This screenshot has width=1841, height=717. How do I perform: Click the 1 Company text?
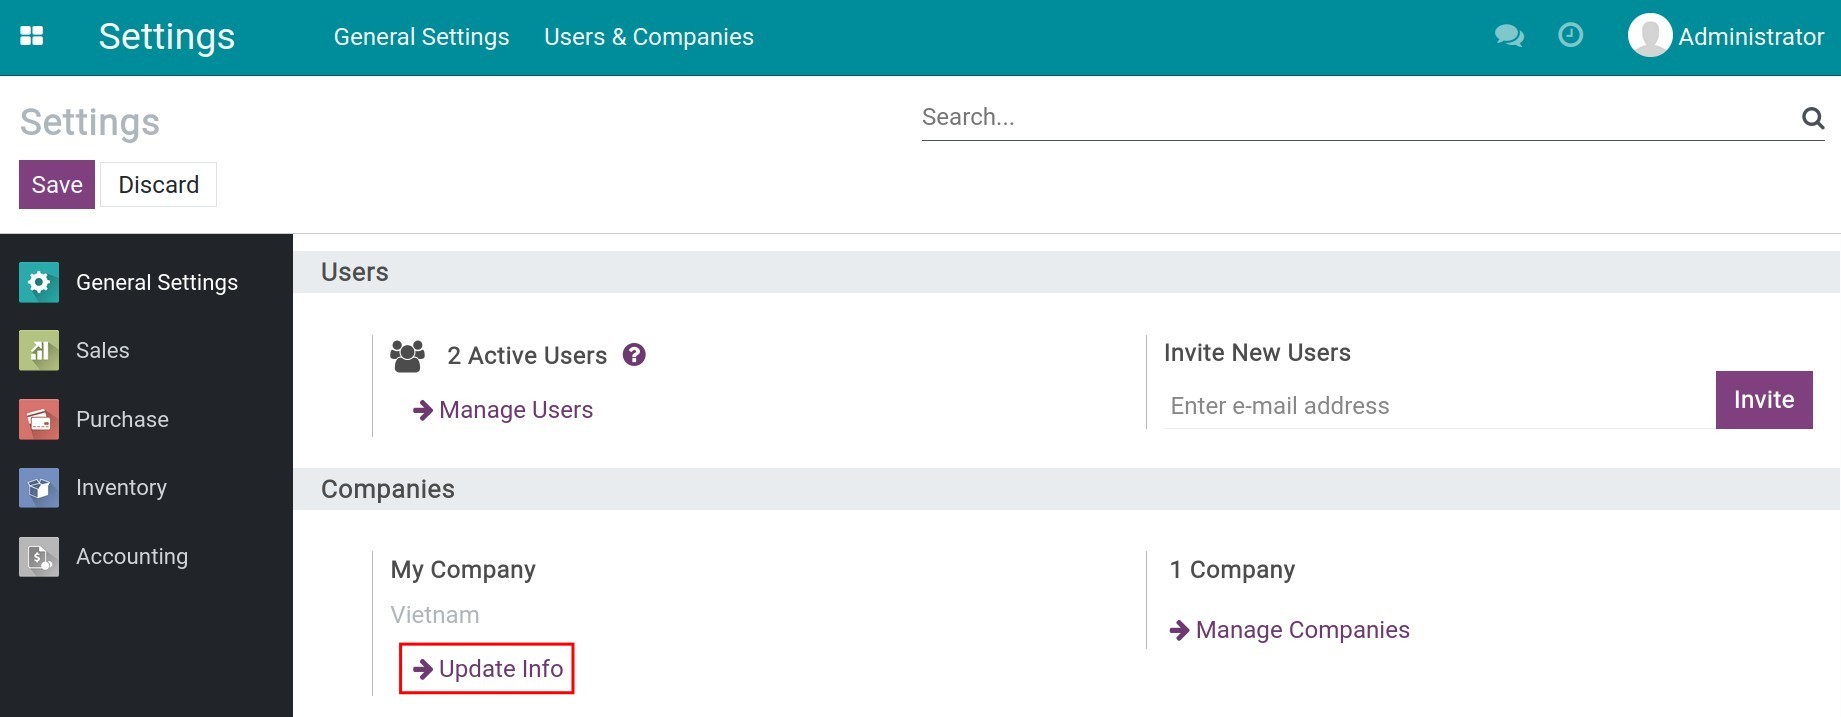click(1232, 570)
